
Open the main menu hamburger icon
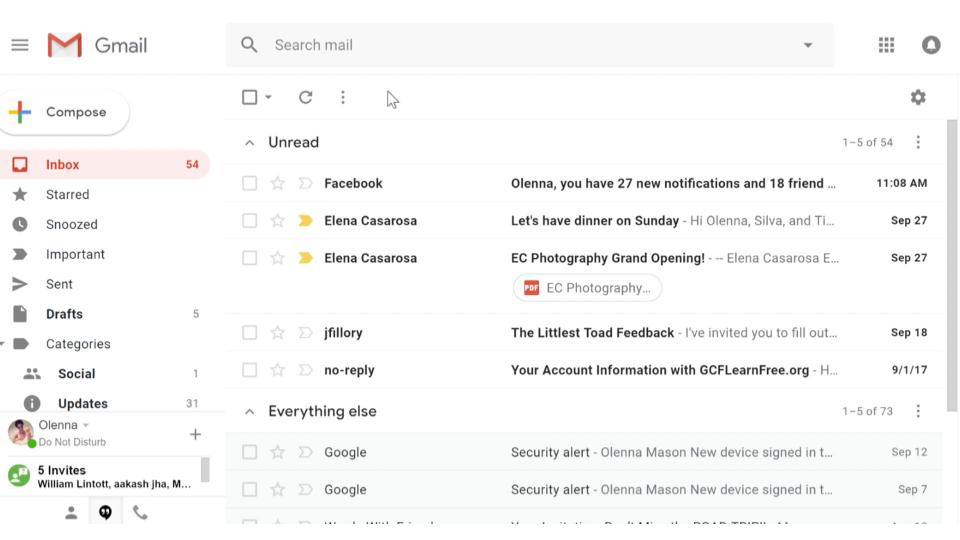tap(20, 45)
